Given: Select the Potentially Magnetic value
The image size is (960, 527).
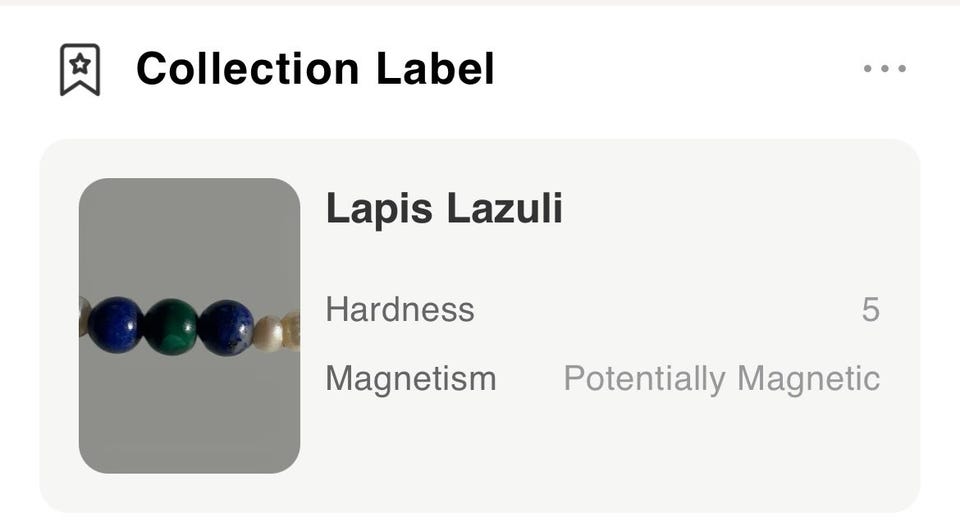Looking at the screenshot, I should coord(721,379).
